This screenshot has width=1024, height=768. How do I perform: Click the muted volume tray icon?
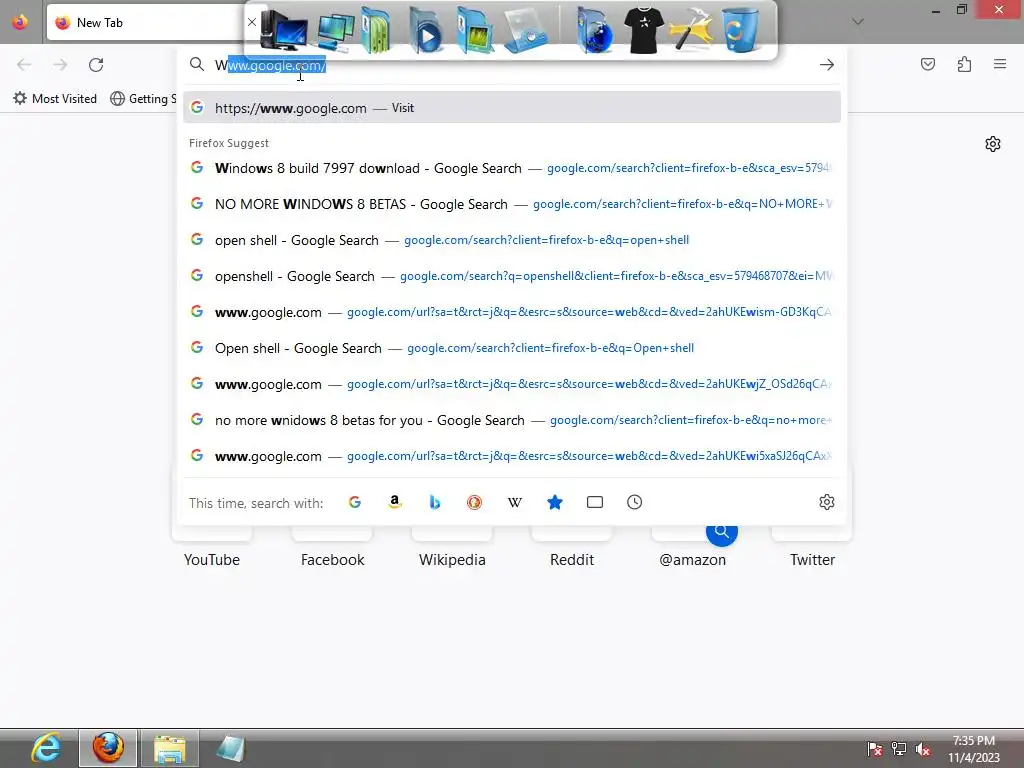click(x=923, y=749)
